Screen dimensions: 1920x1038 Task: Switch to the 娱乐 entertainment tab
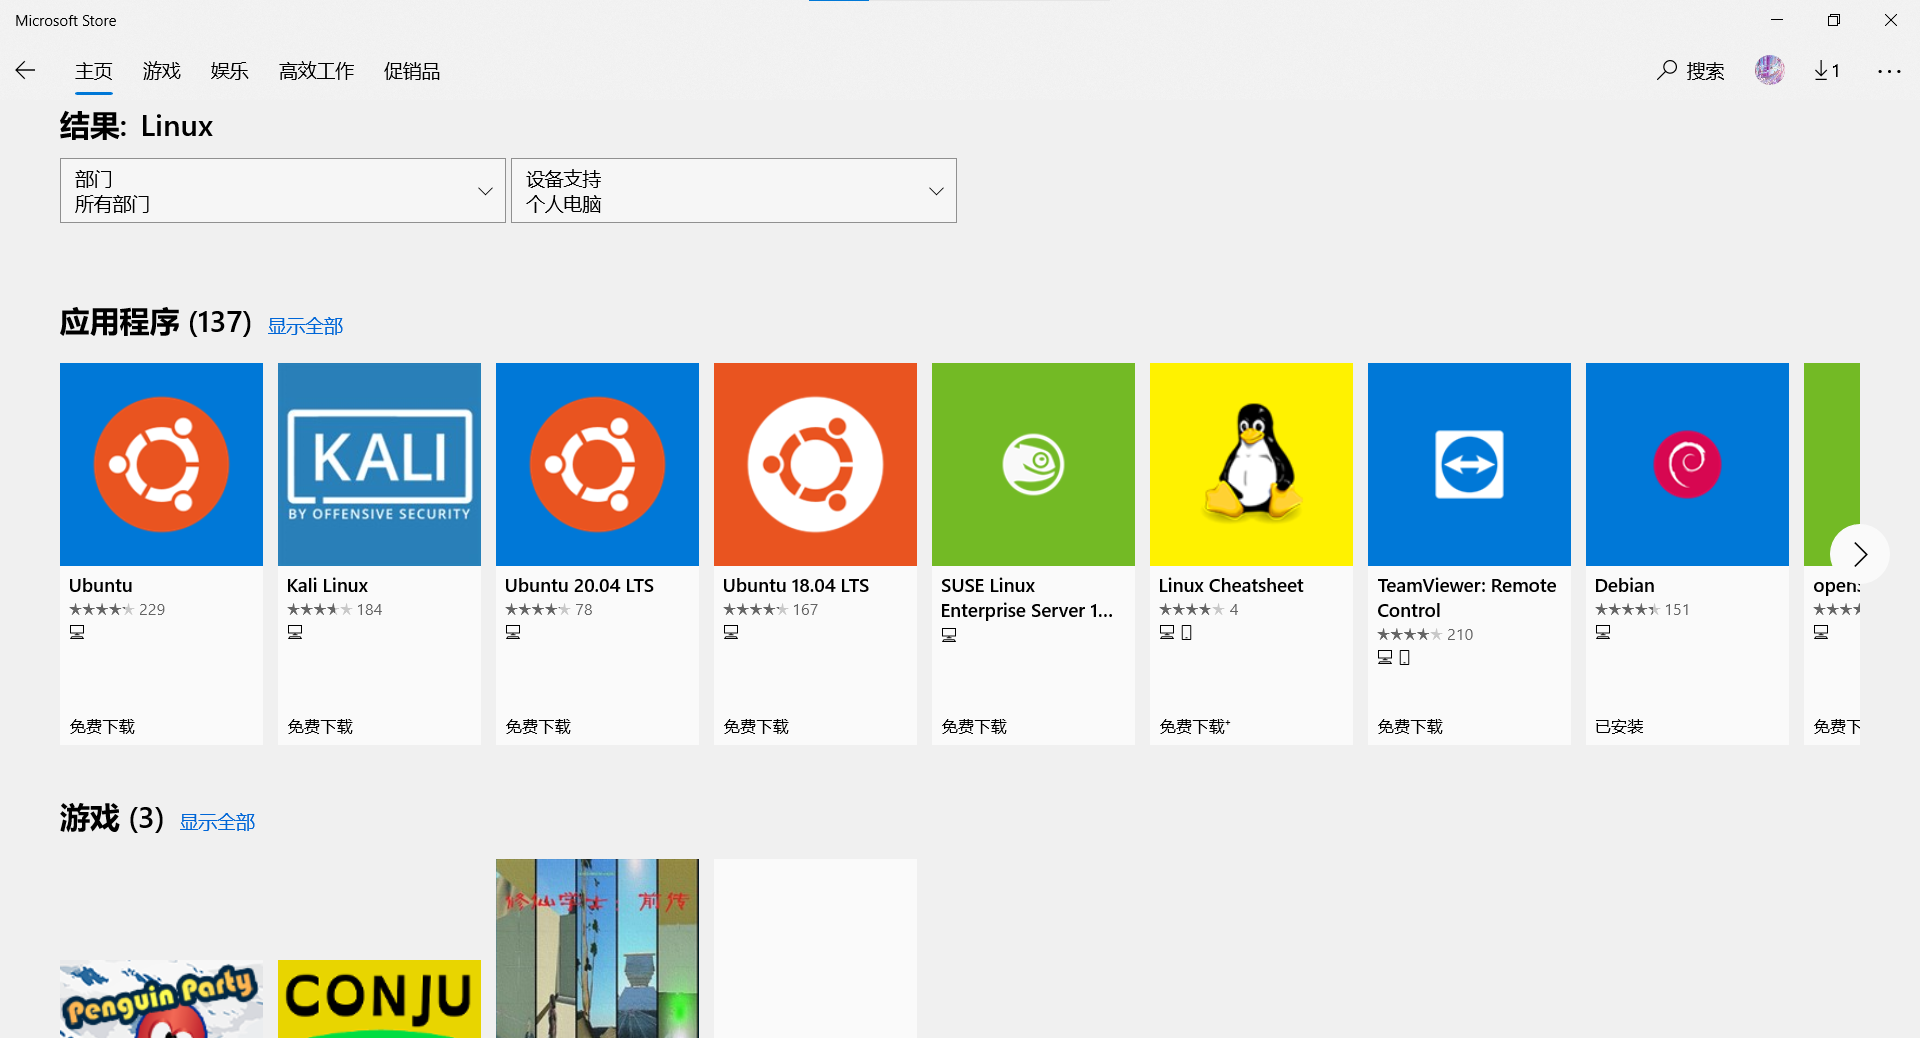[230, 71]
